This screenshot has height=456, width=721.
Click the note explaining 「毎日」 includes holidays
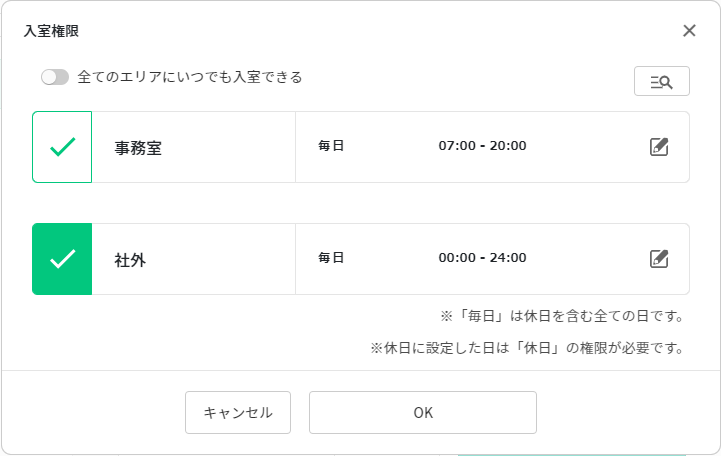click(x=561, y=317)
